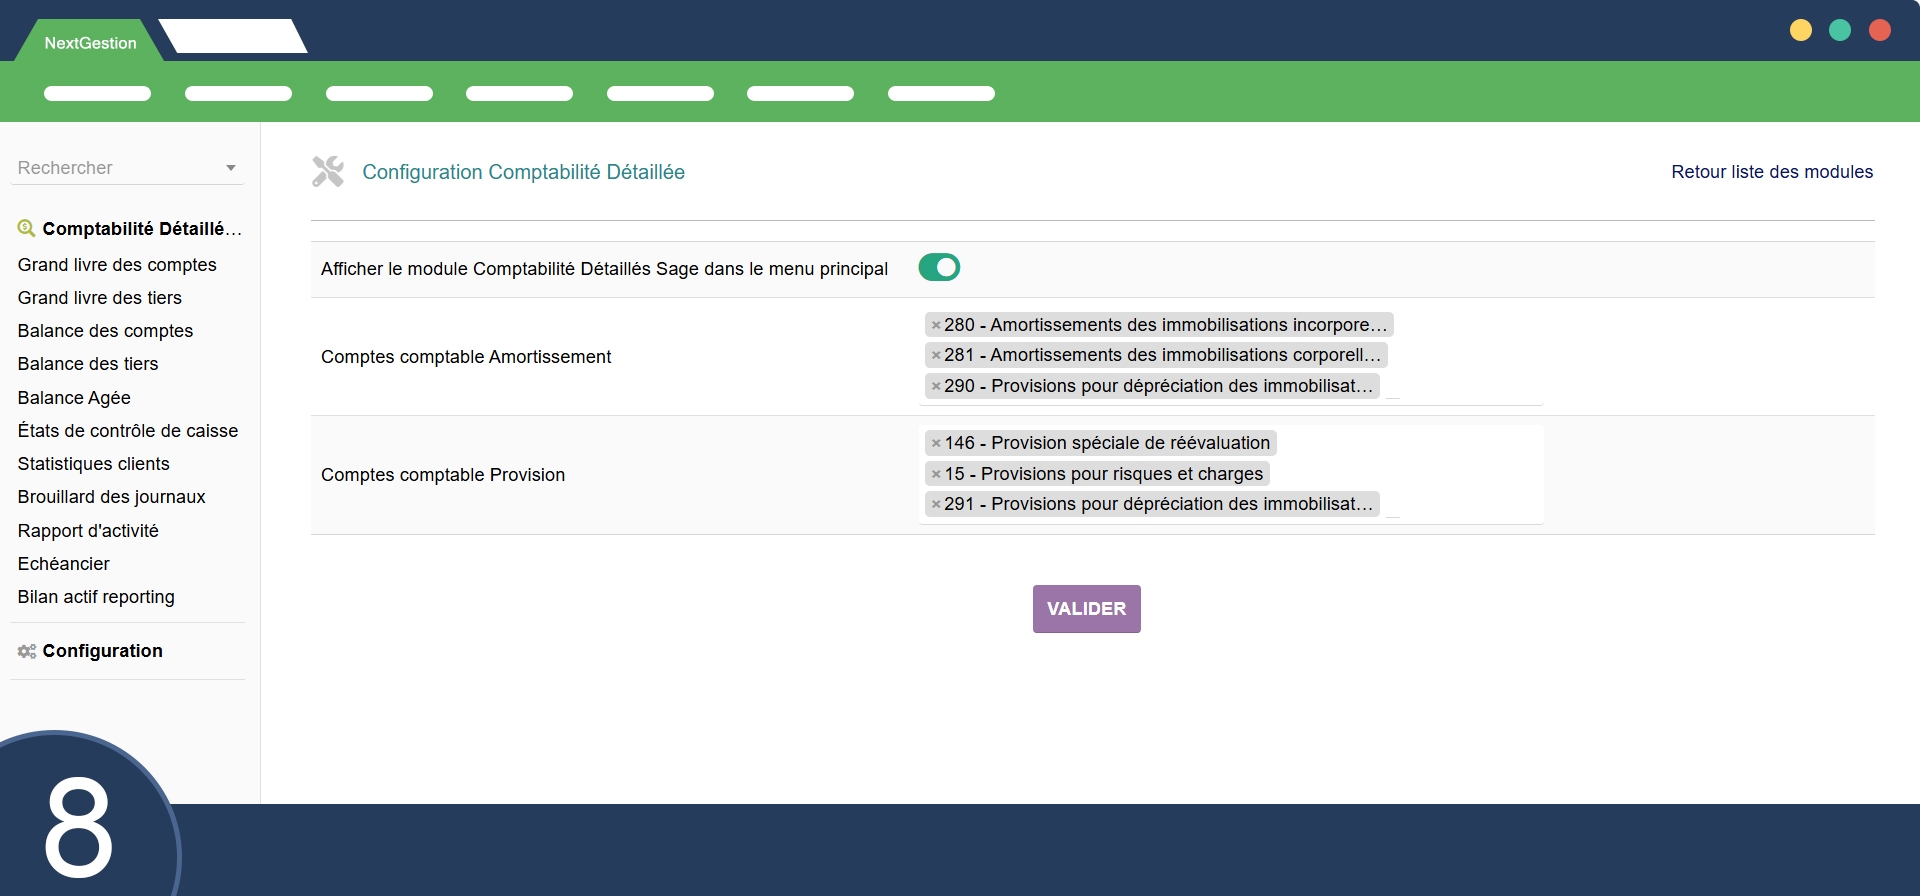Remove the 290 Provisions dépréciation tag
This screenshot has width=1920, height=896.
tap(936, 386)
